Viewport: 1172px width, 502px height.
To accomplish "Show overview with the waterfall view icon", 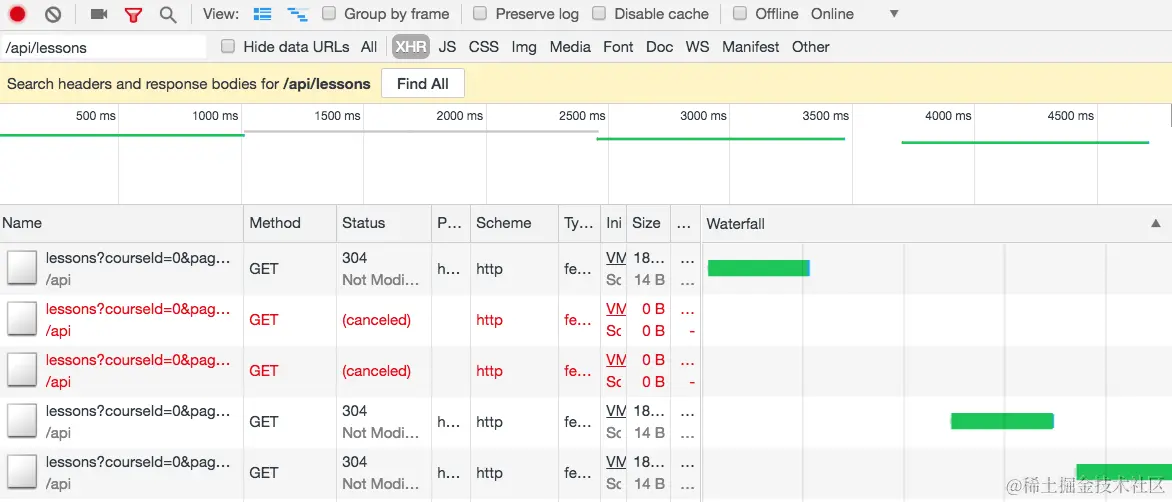I will (x=297, y=14).
